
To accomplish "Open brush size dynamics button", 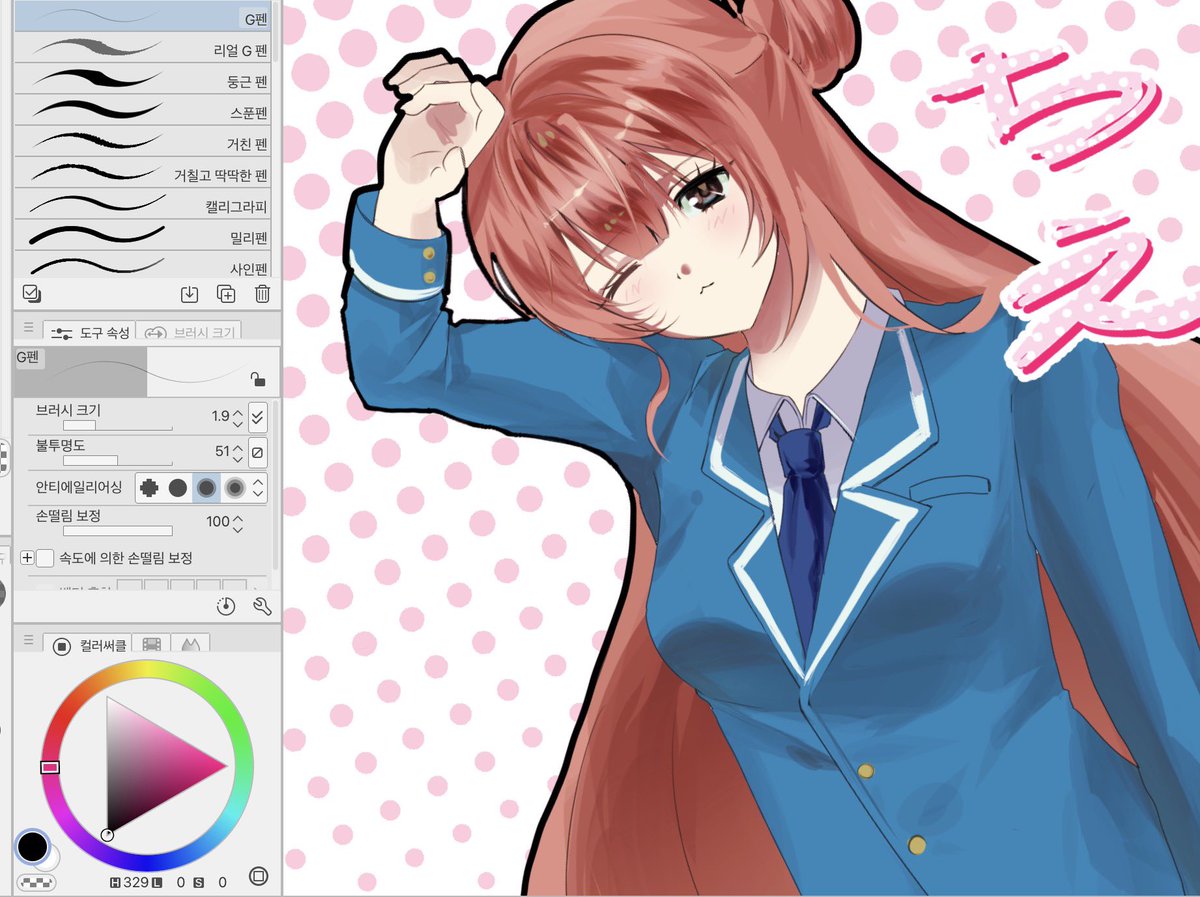I will click(x=257, y=417).
